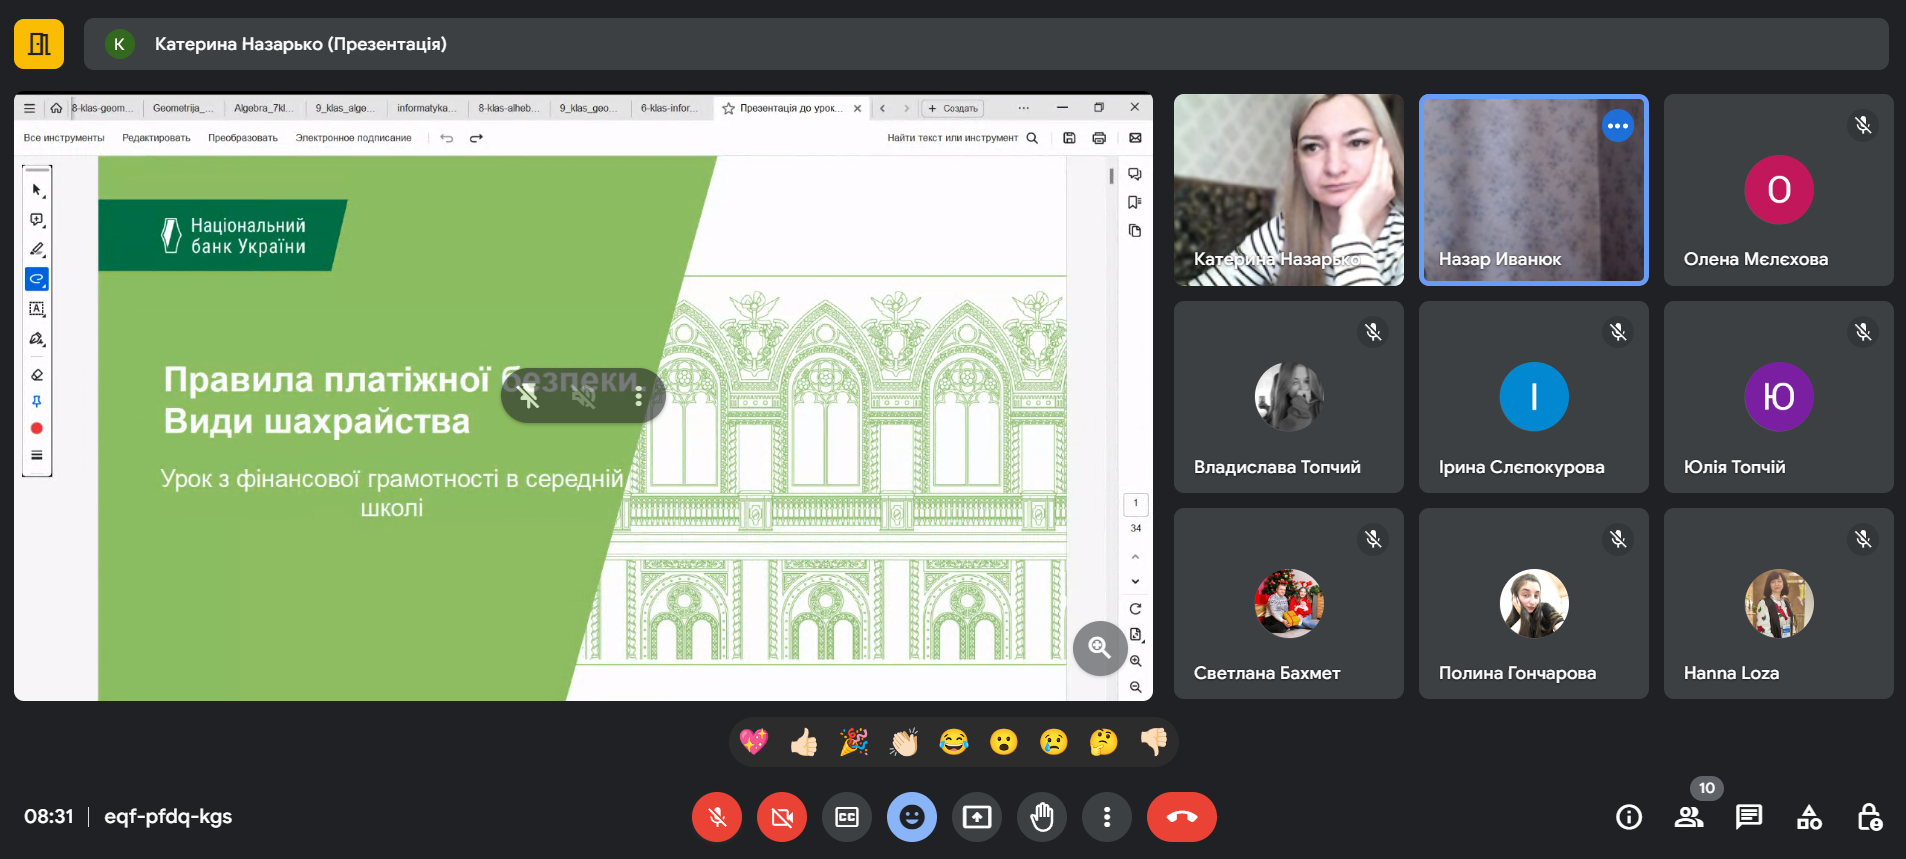
Task: Open presentation overlay three-dot options
Action: pos(638,397)
